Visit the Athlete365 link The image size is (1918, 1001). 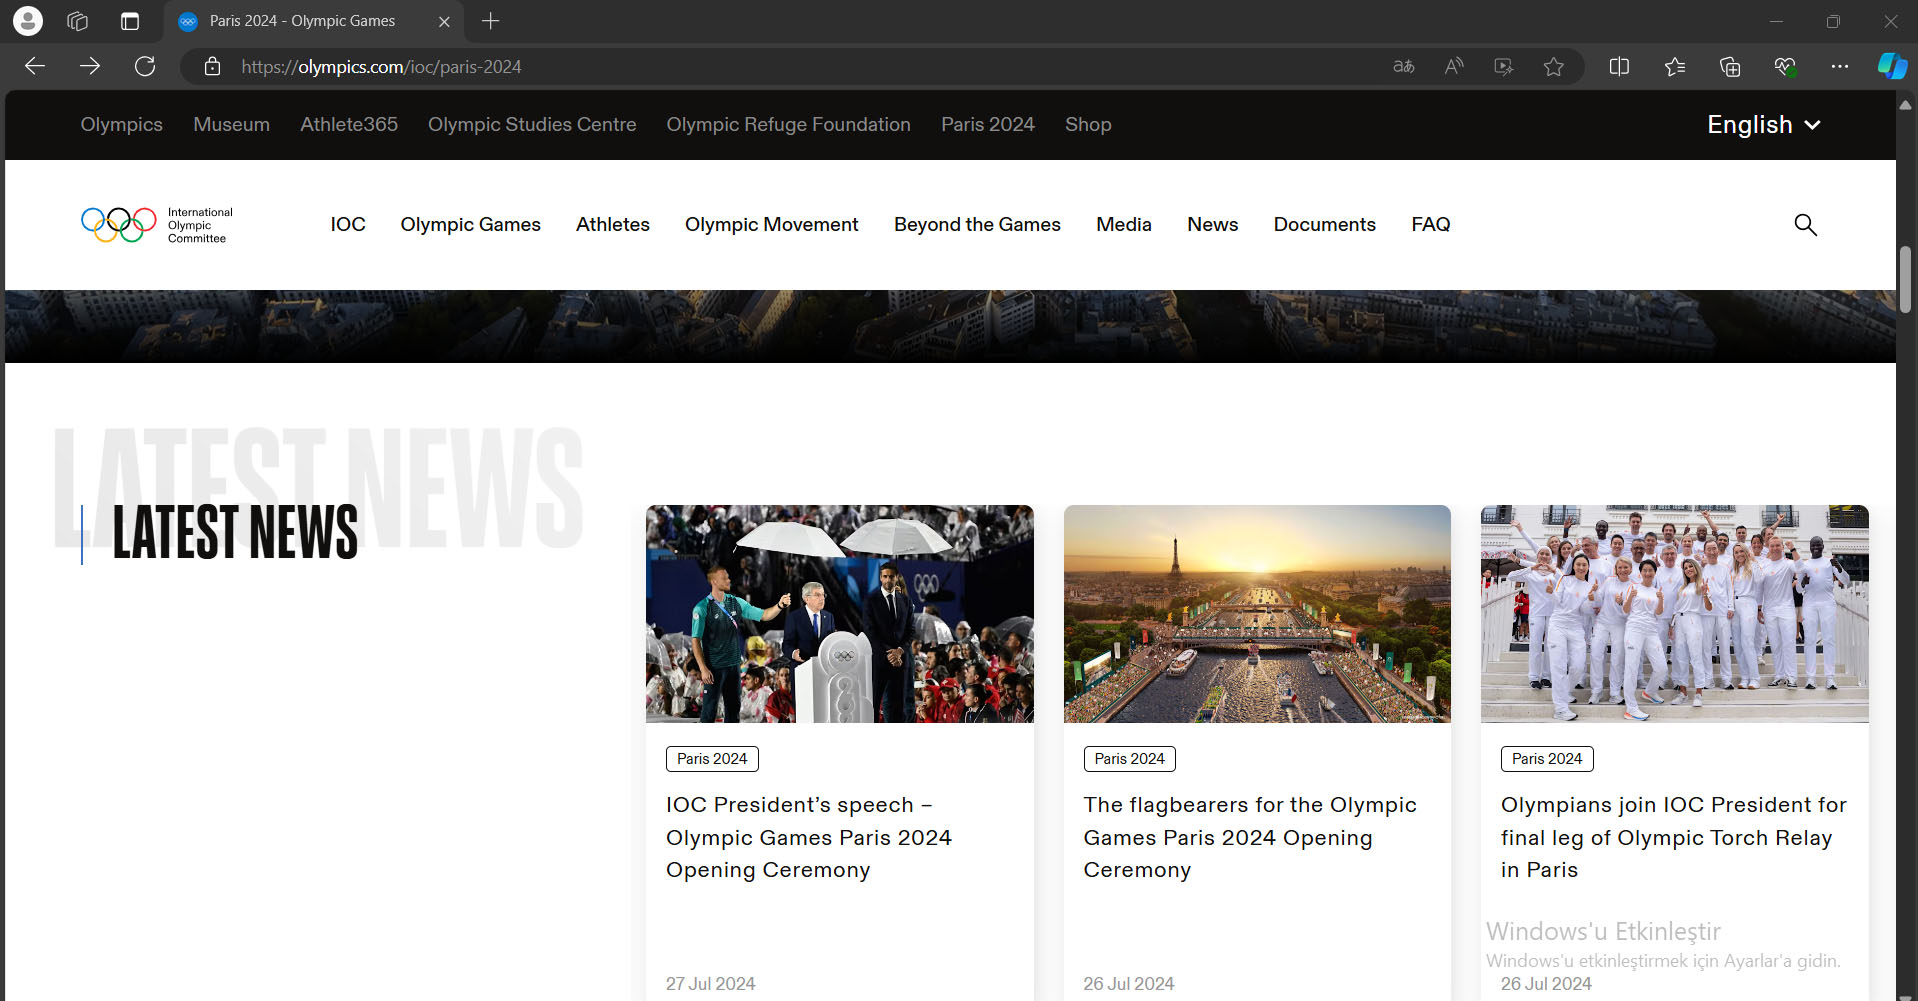pyautogui.click(x=349, y=125)
